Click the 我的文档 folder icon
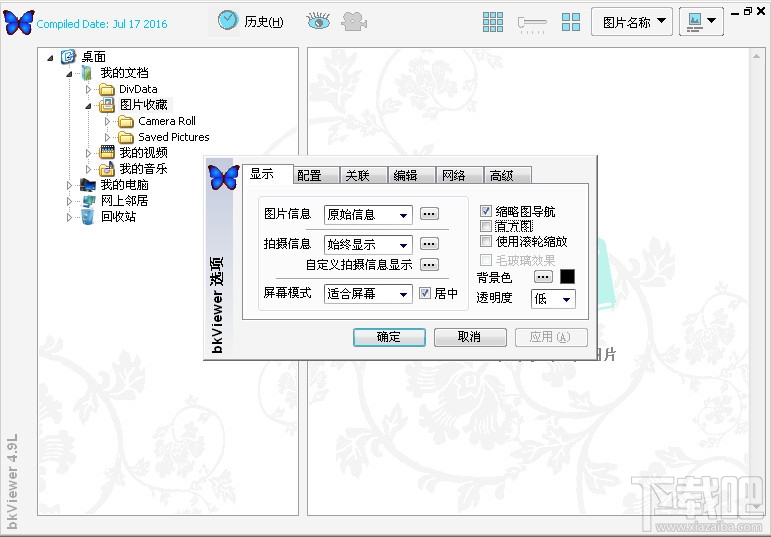This screenshot has width=771, height=537. coord(87,73)
